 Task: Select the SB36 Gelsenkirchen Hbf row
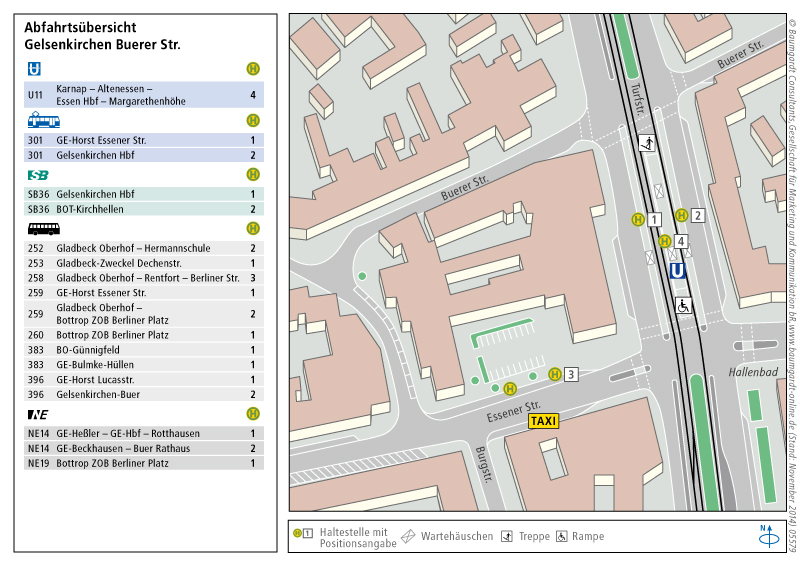click(x=144, y=194)
